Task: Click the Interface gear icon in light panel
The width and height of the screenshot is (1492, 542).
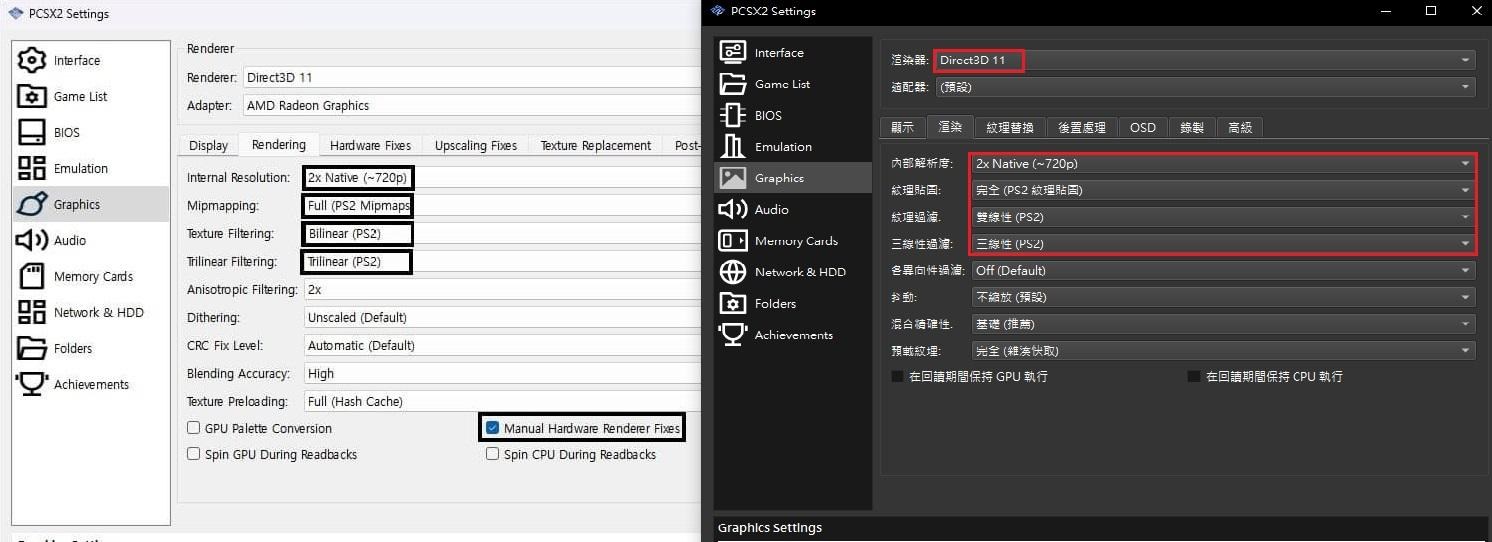Action: [32, 60]
